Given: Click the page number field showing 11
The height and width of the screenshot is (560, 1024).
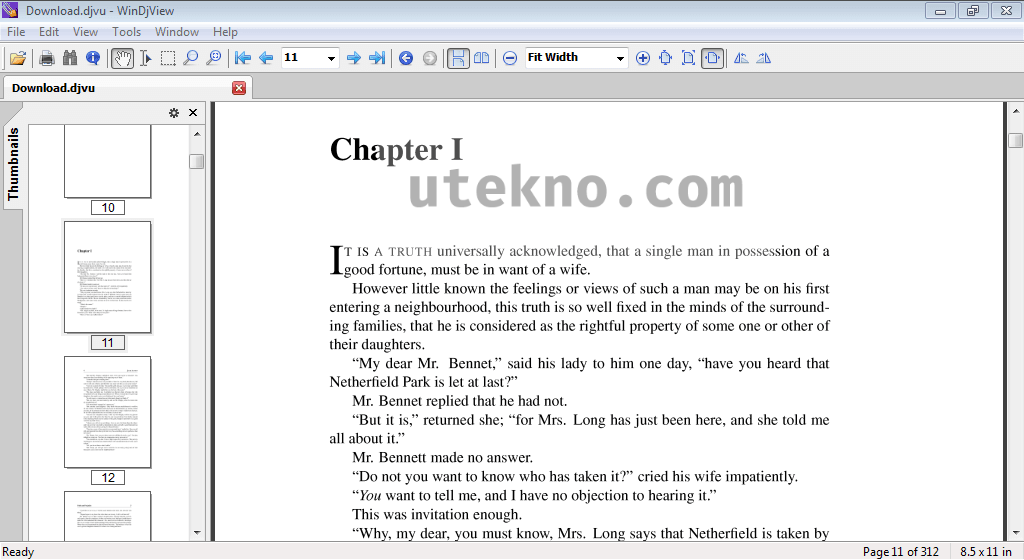Looking at the screenshot, I should [303, 58].
